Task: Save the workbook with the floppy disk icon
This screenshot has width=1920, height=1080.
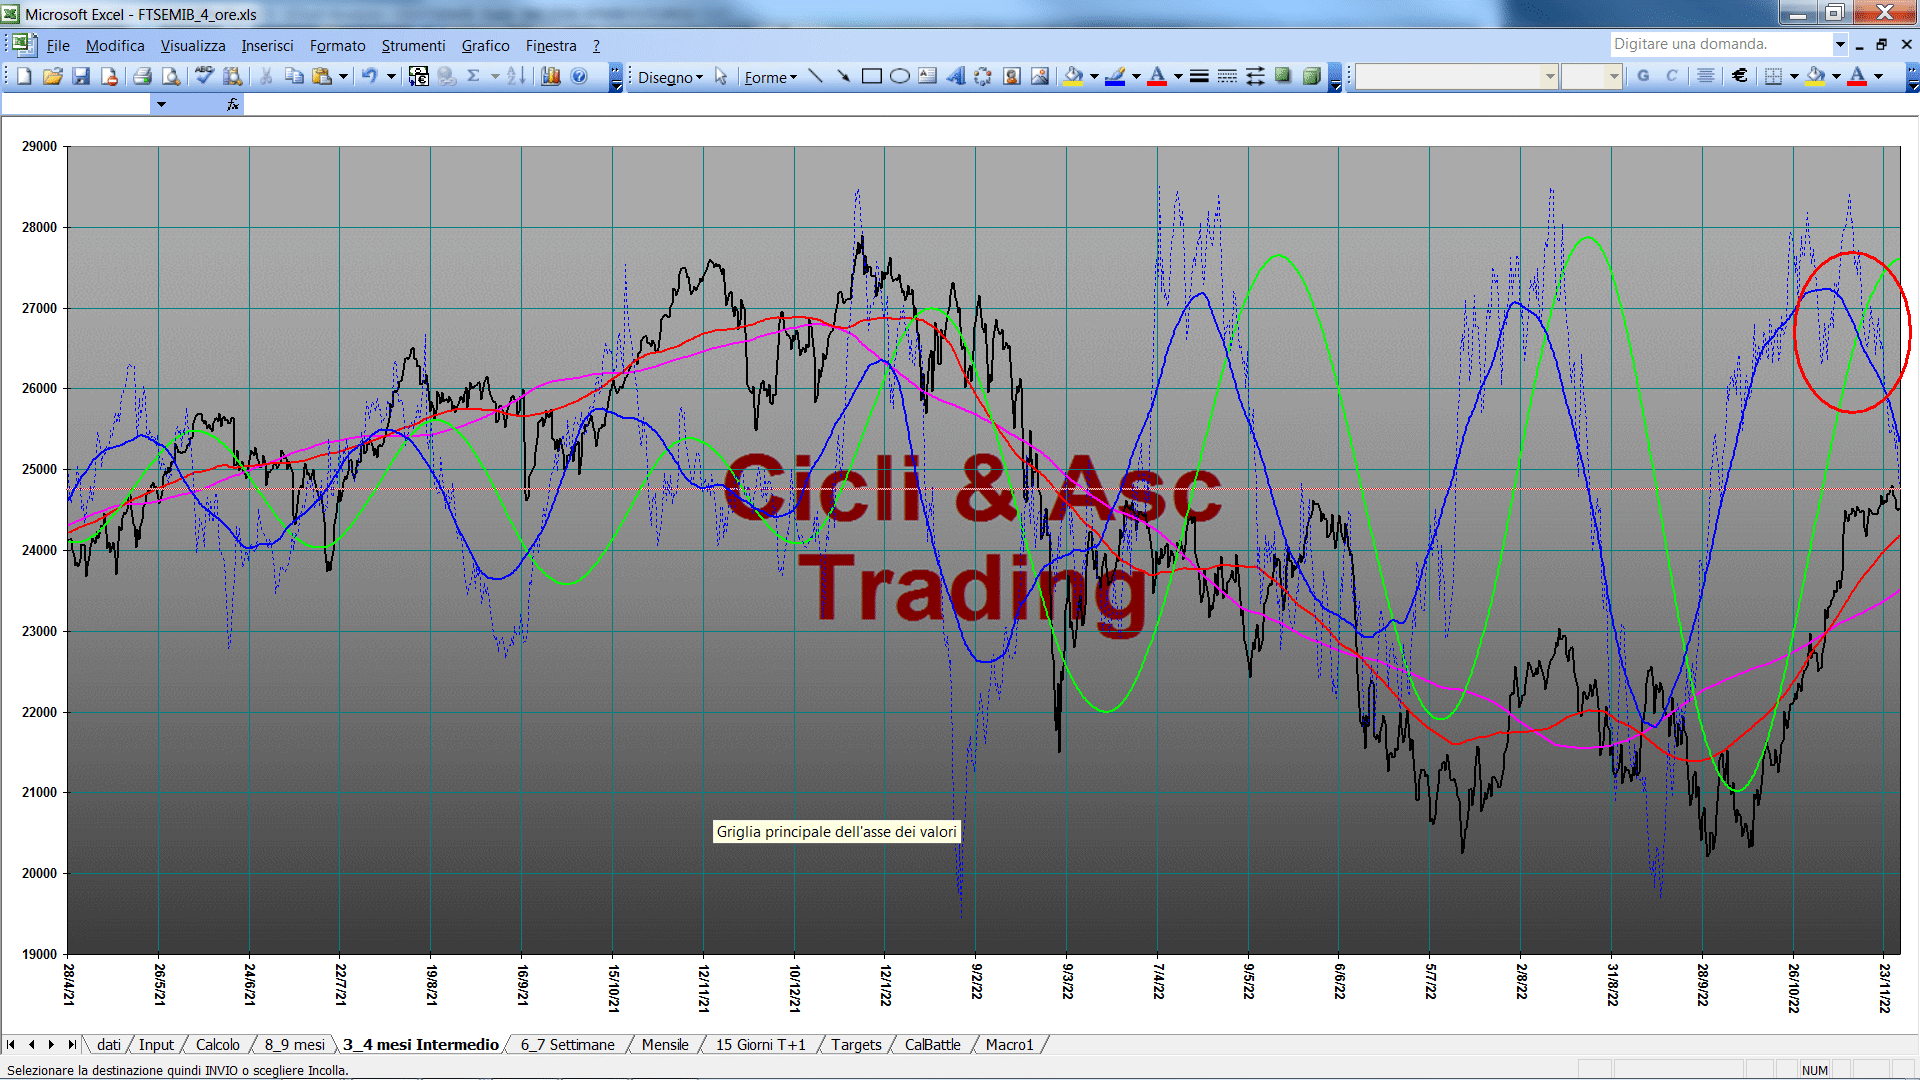Action: [81, 76]
